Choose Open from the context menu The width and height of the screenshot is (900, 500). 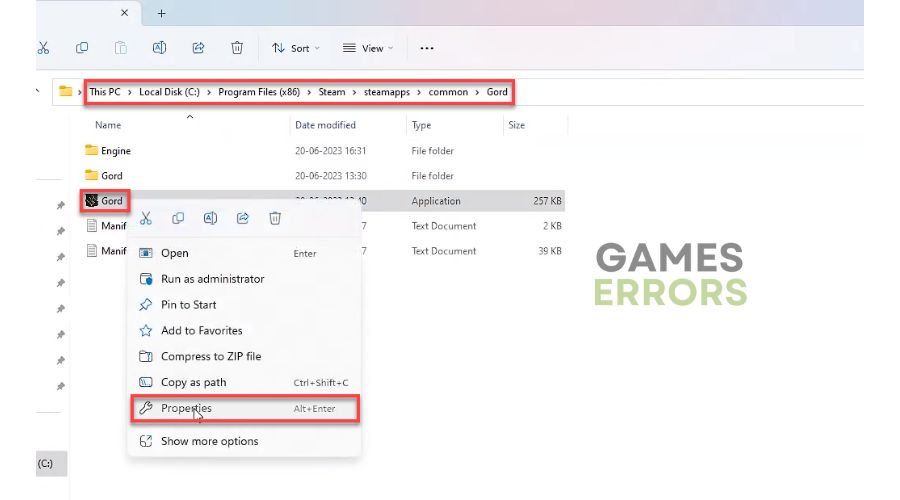(245, 253)
